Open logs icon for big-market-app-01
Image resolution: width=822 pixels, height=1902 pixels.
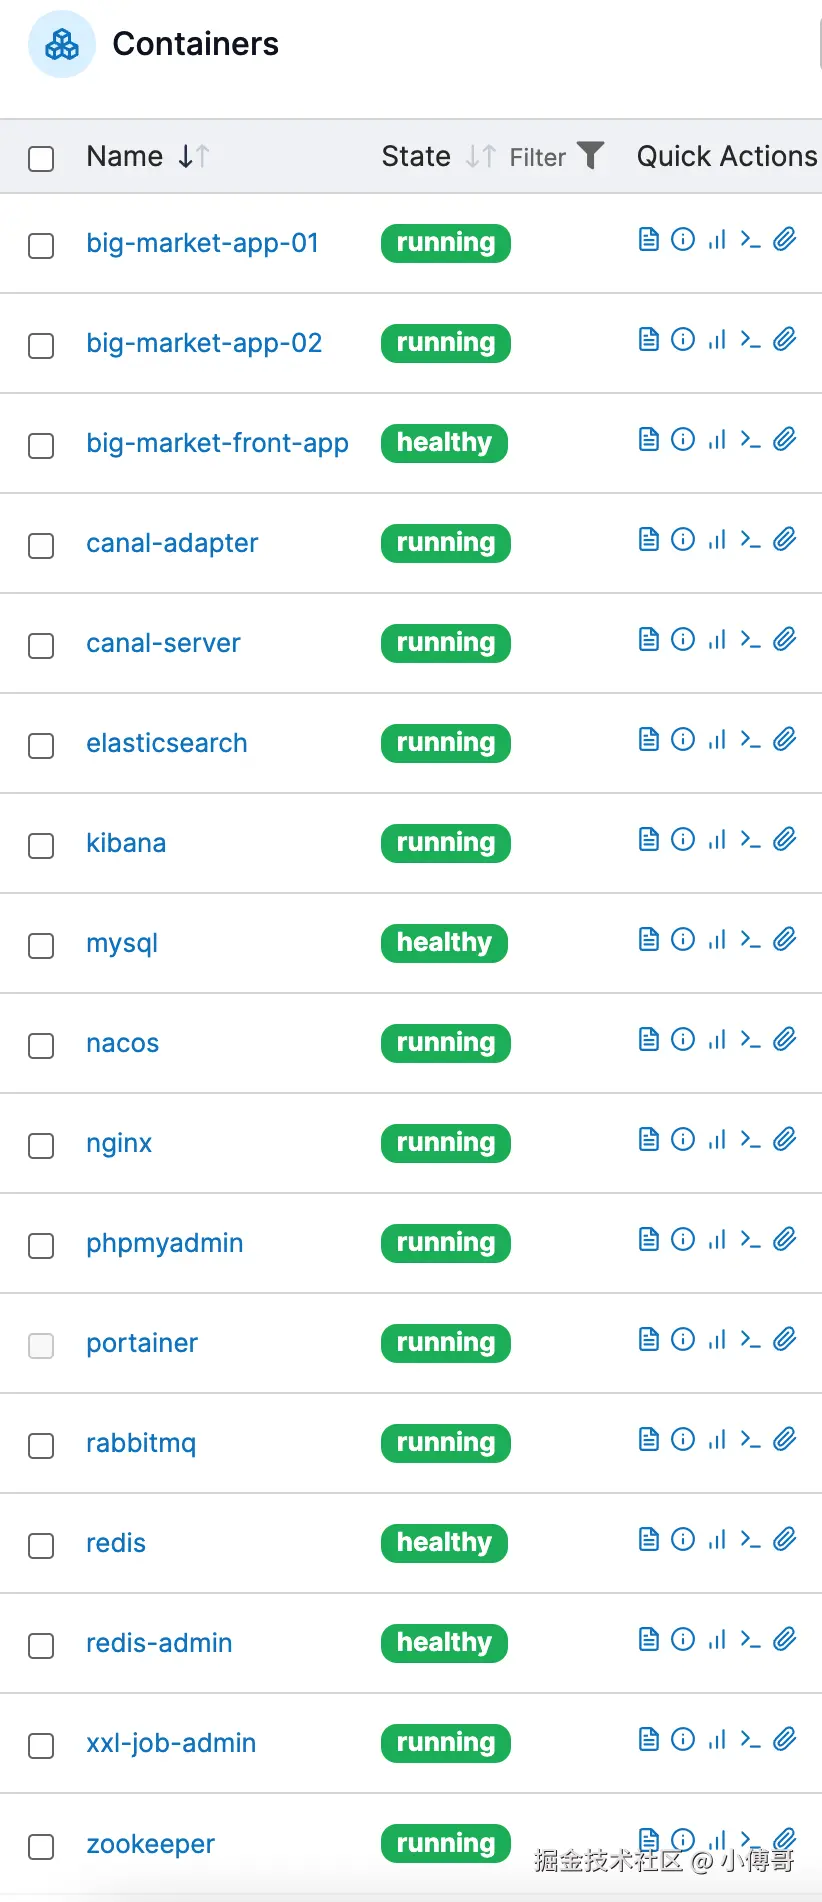pos(649,239)
